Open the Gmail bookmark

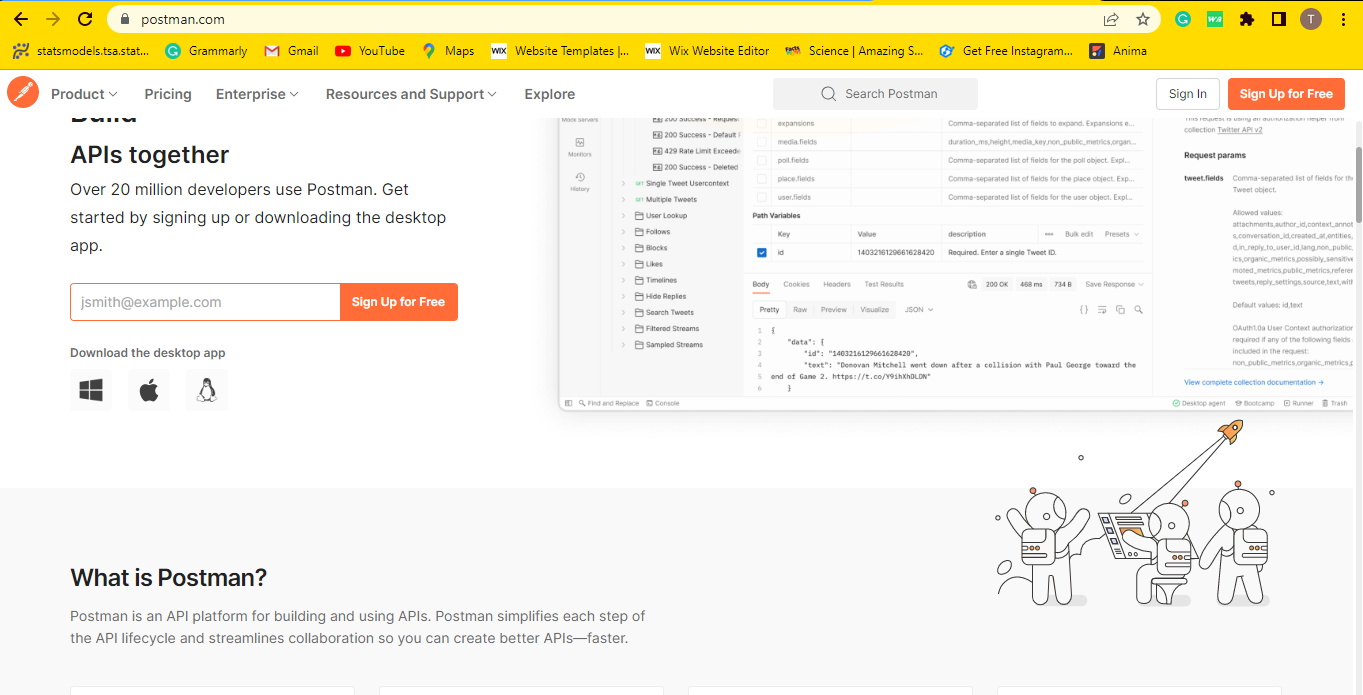point(291,51)
